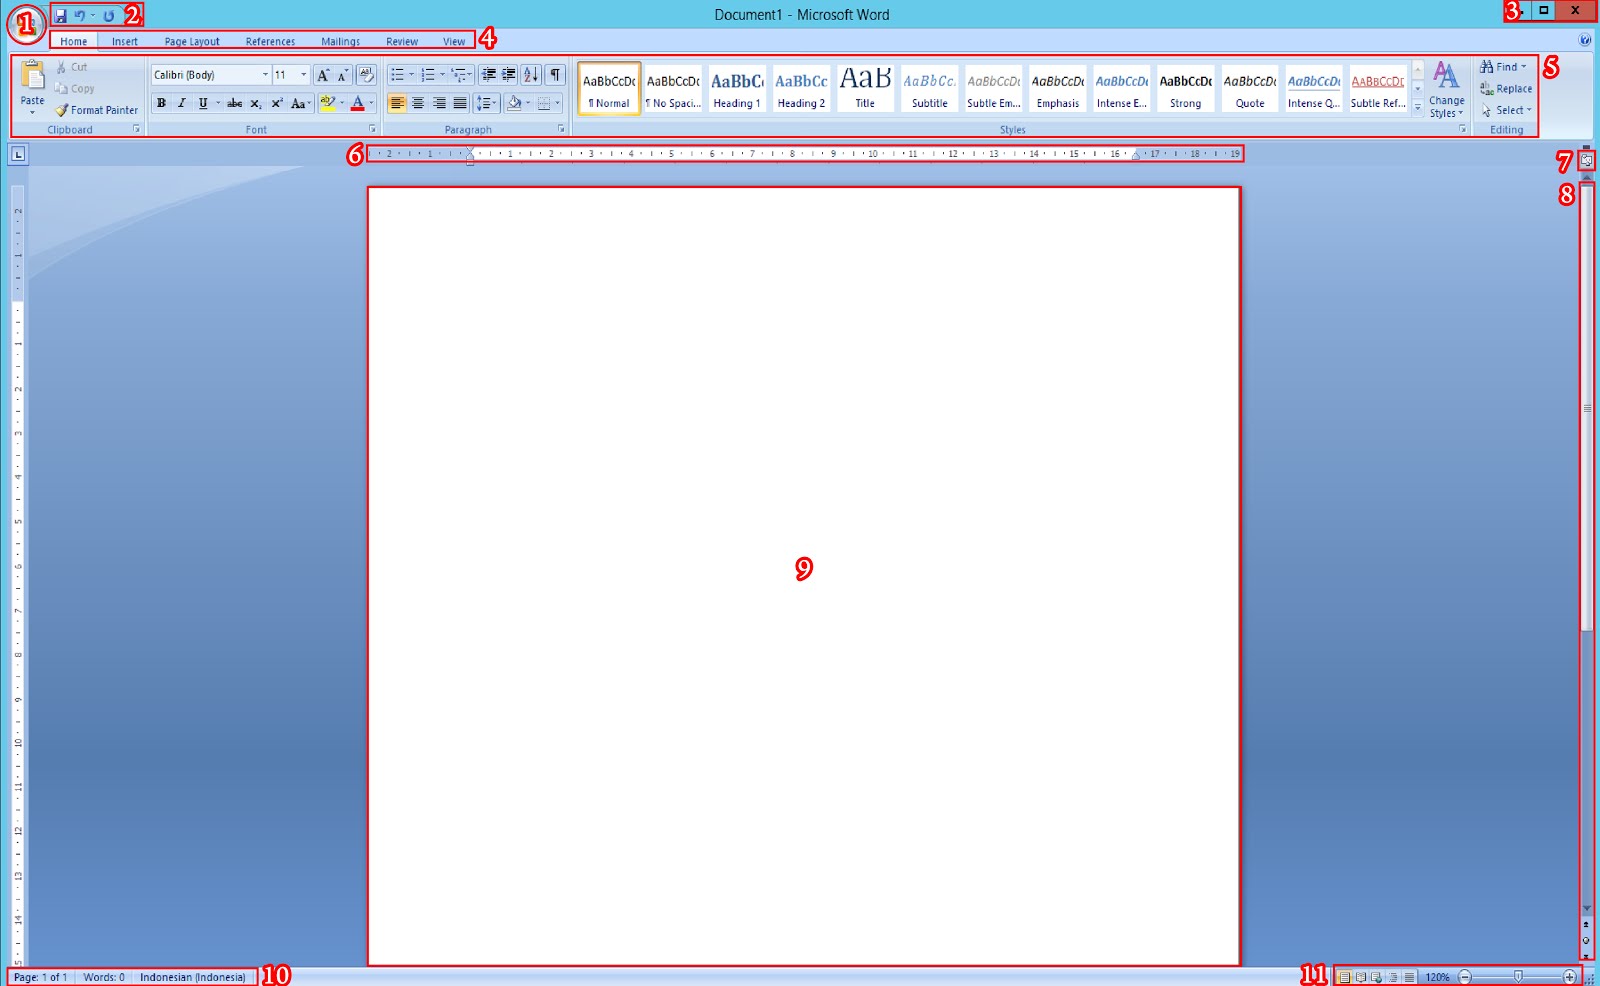Open the font name dropdown
The width and height of the screenshot is (1600, 986).
point(264,74)
